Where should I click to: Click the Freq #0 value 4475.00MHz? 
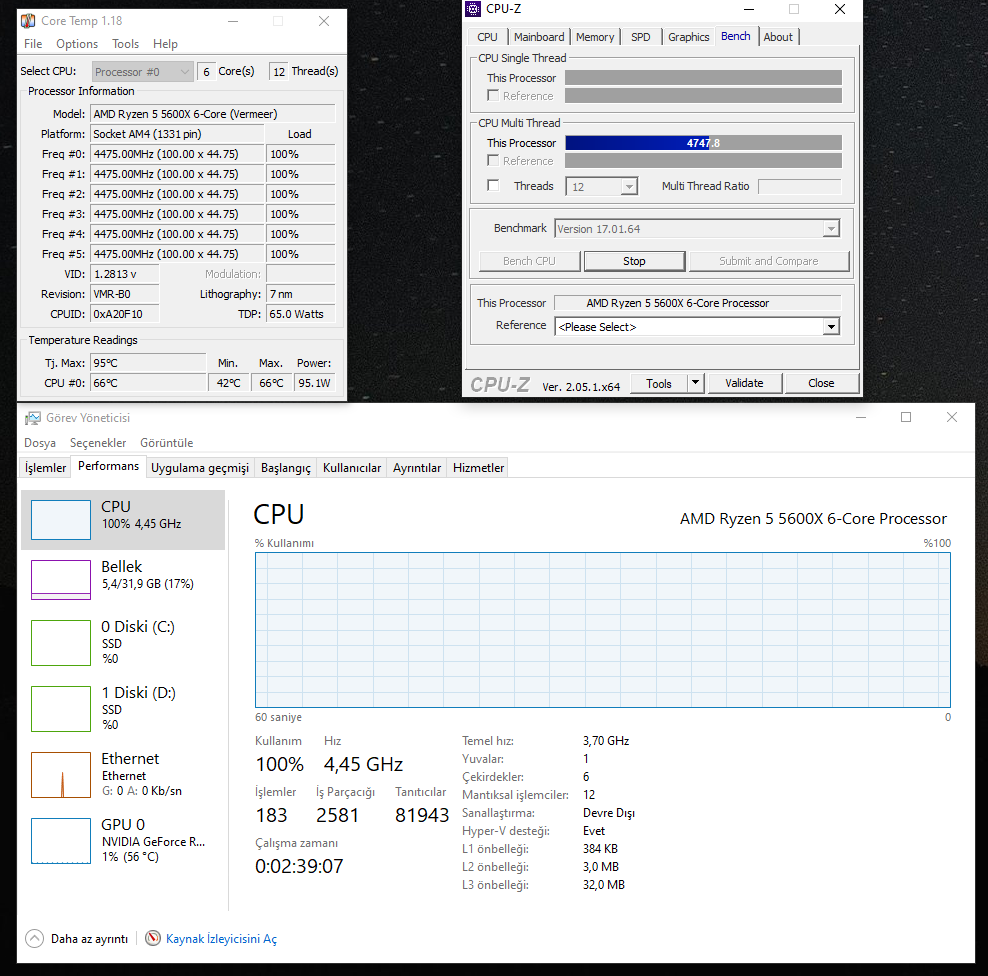[177, 154]
